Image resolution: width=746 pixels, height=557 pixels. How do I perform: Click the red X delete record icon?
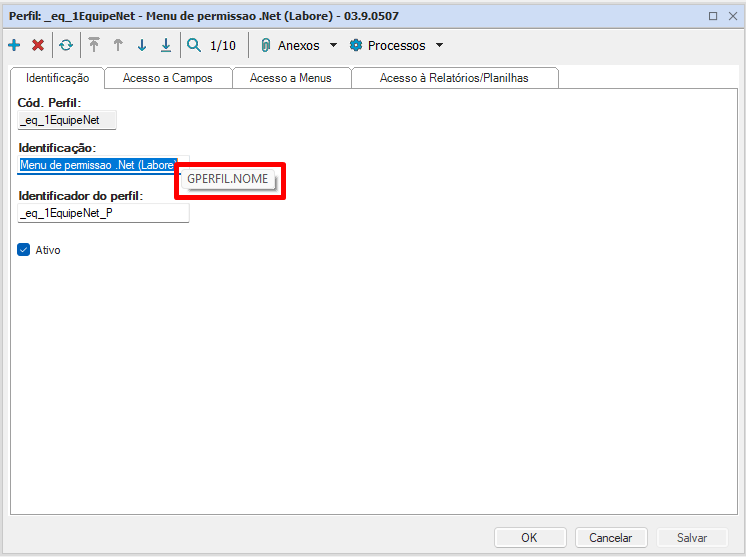(38, 45)
